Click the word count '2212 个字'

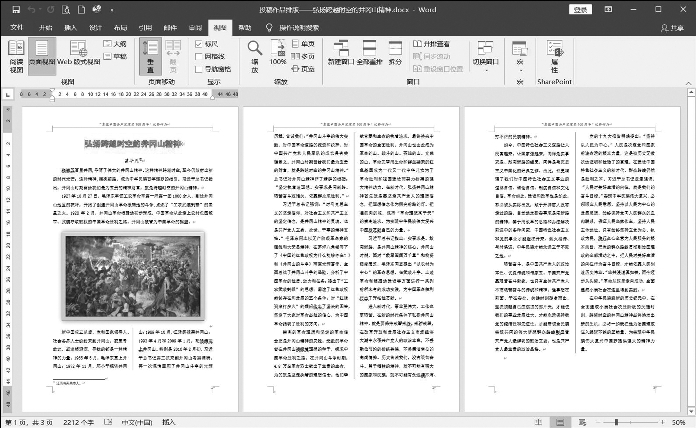coord(78,422)
